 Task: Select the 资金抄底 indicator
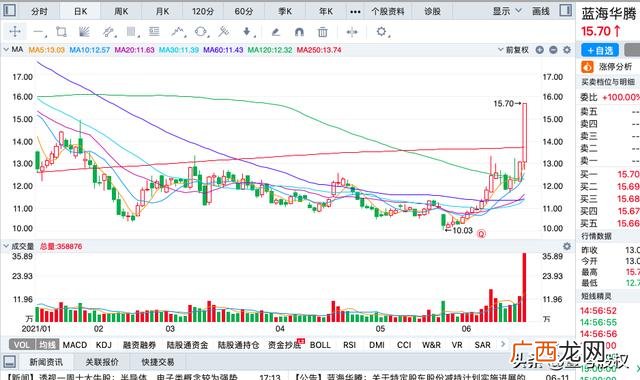[284, 345]
